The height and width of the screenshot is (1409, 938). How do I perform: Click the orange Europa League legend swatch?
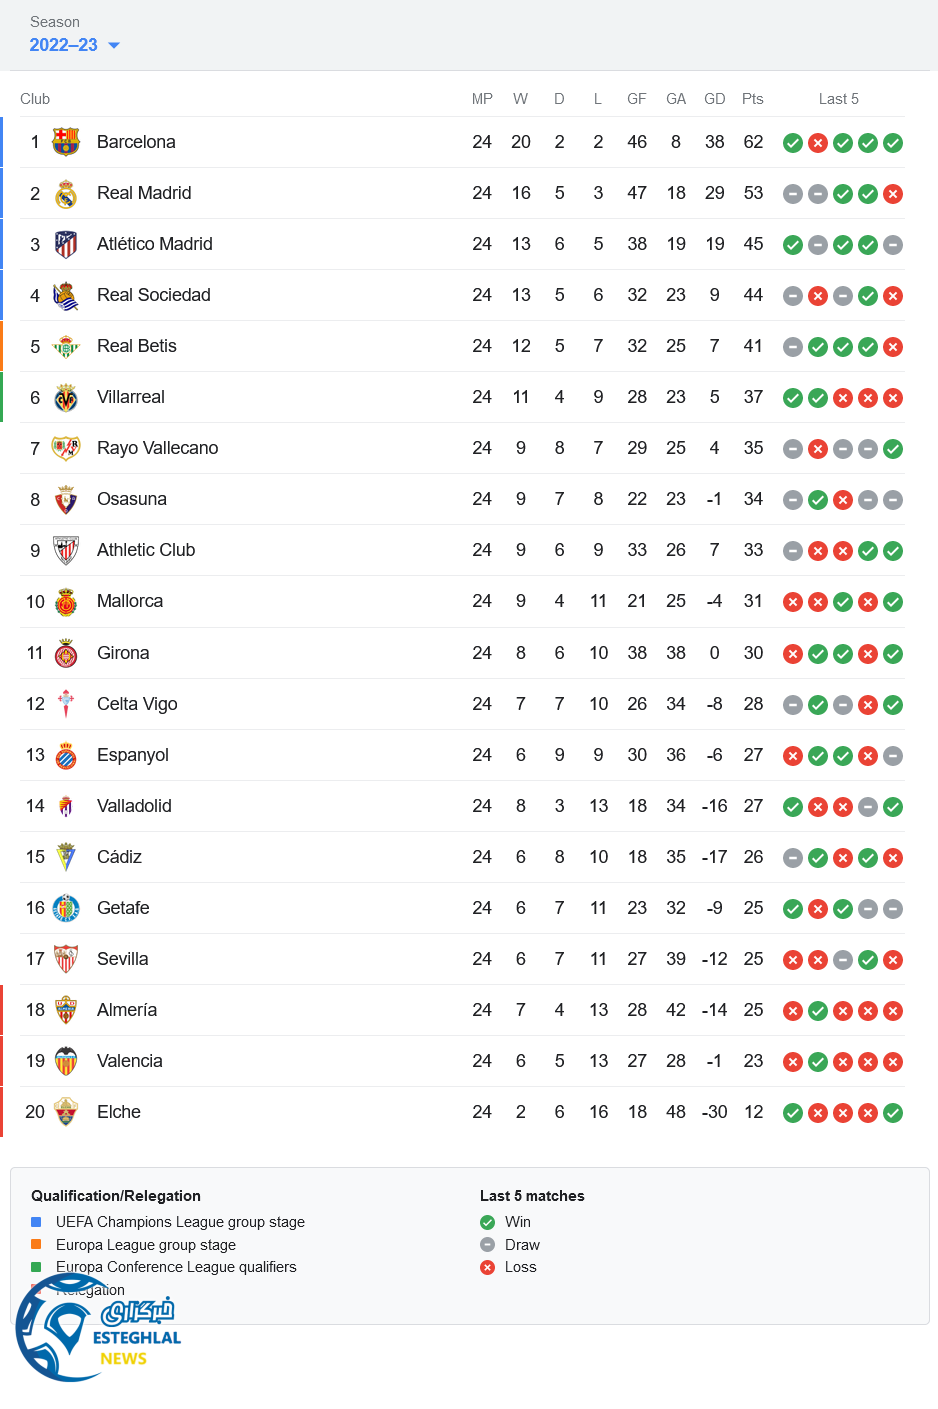coord(36,1245)
